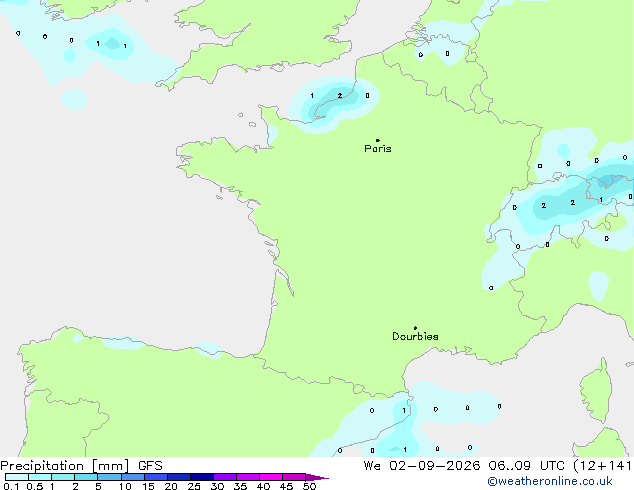Pick legend swatch between 0.5 and 1
This screenshot has width=634, height=490.
click(40, 477)
